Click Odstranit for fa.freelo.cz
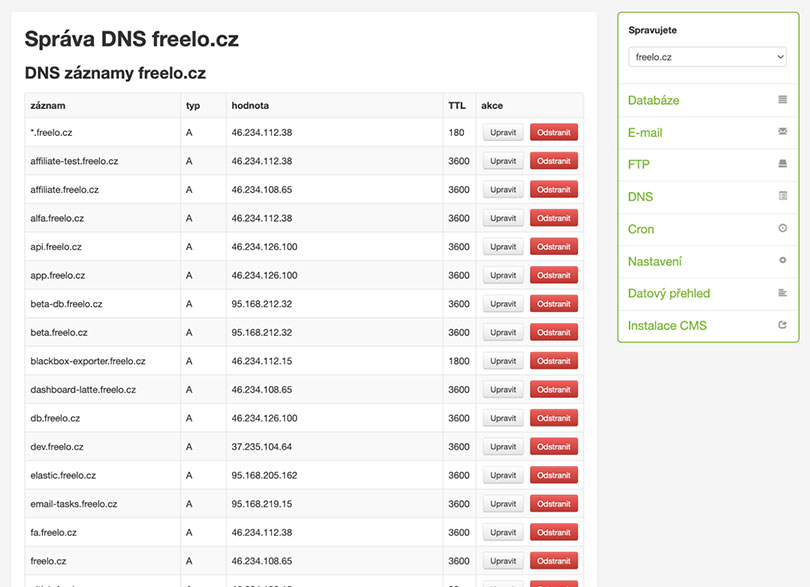Screen dimensions: 810x587 pyautogui.click(x=554, y=532)
